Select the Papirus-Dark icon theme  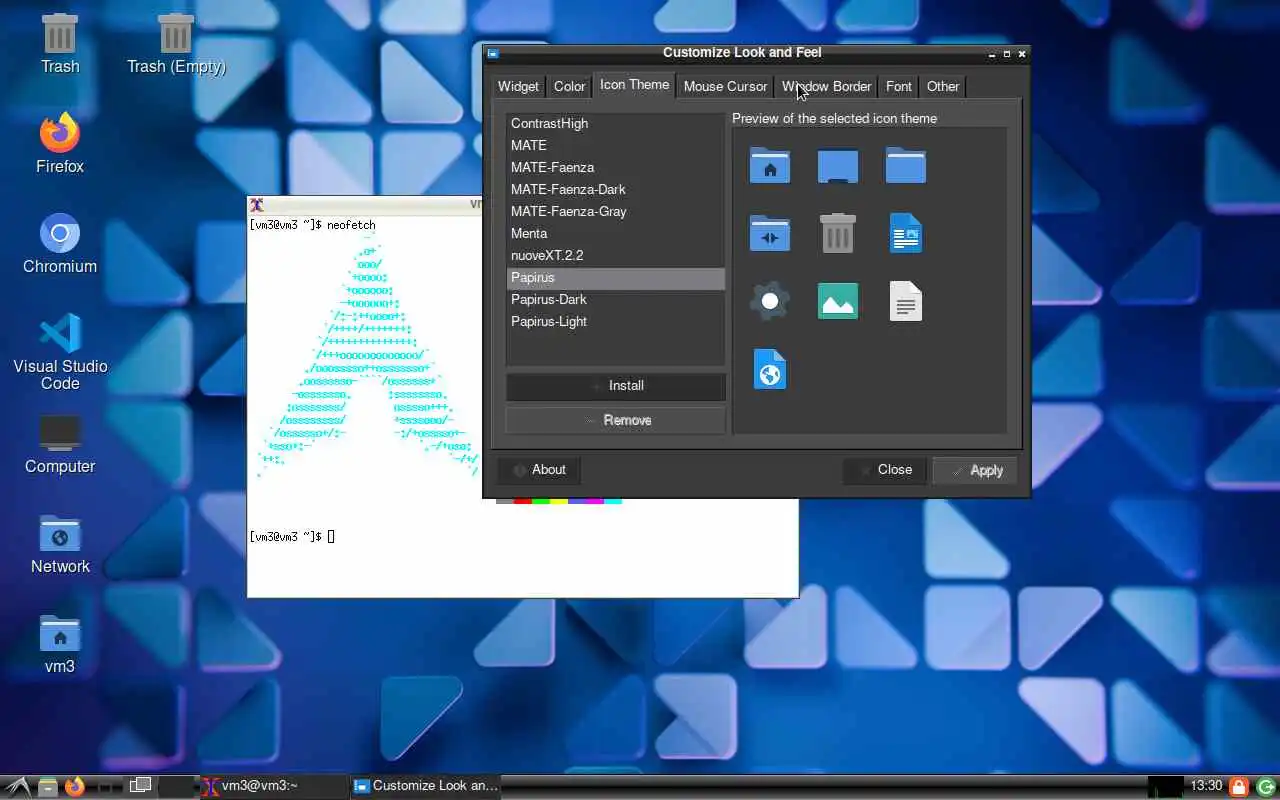pos(615,299)
